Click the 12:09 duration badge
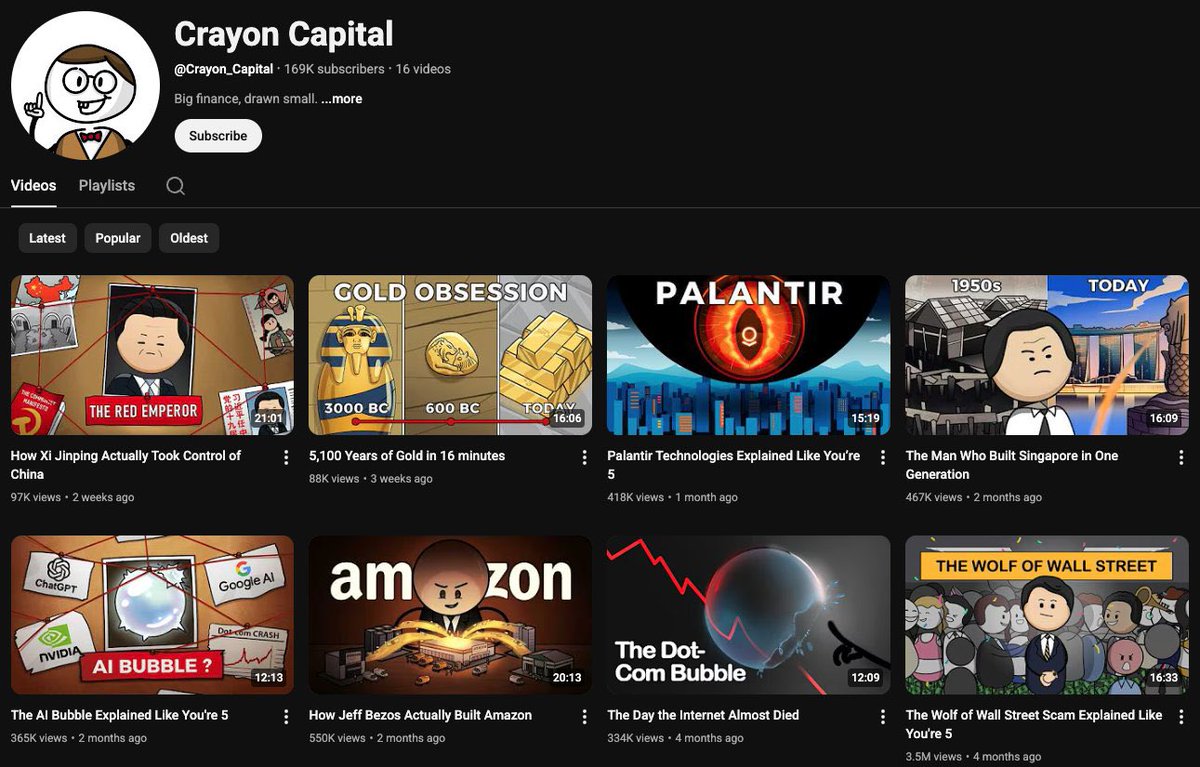 [865, 677]
